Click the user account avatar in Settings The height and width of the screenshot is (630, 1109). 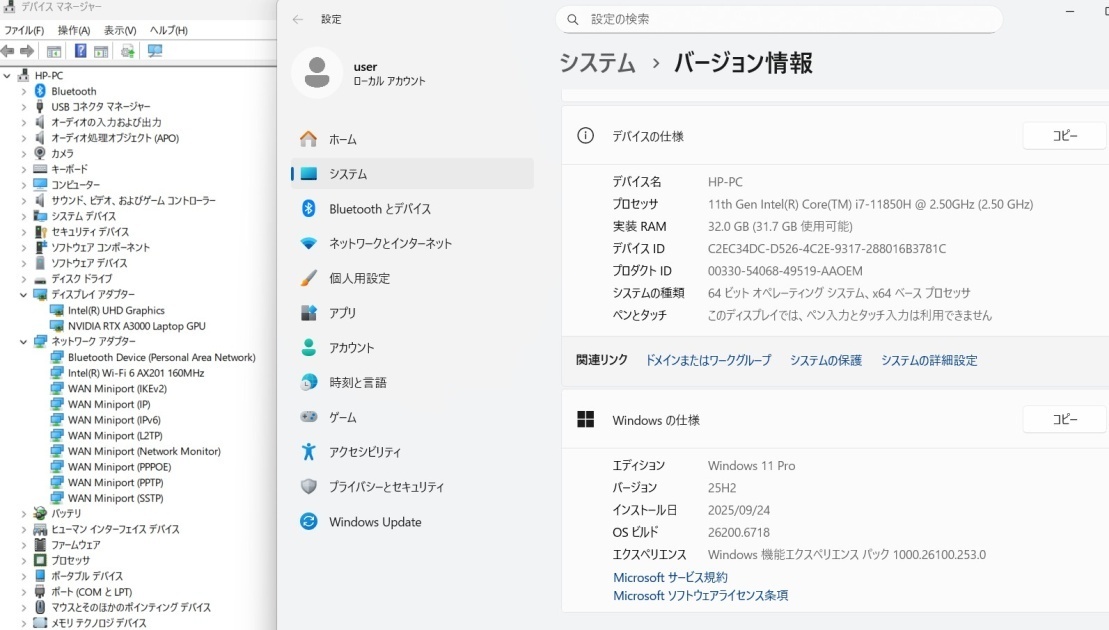coord(317,73)
